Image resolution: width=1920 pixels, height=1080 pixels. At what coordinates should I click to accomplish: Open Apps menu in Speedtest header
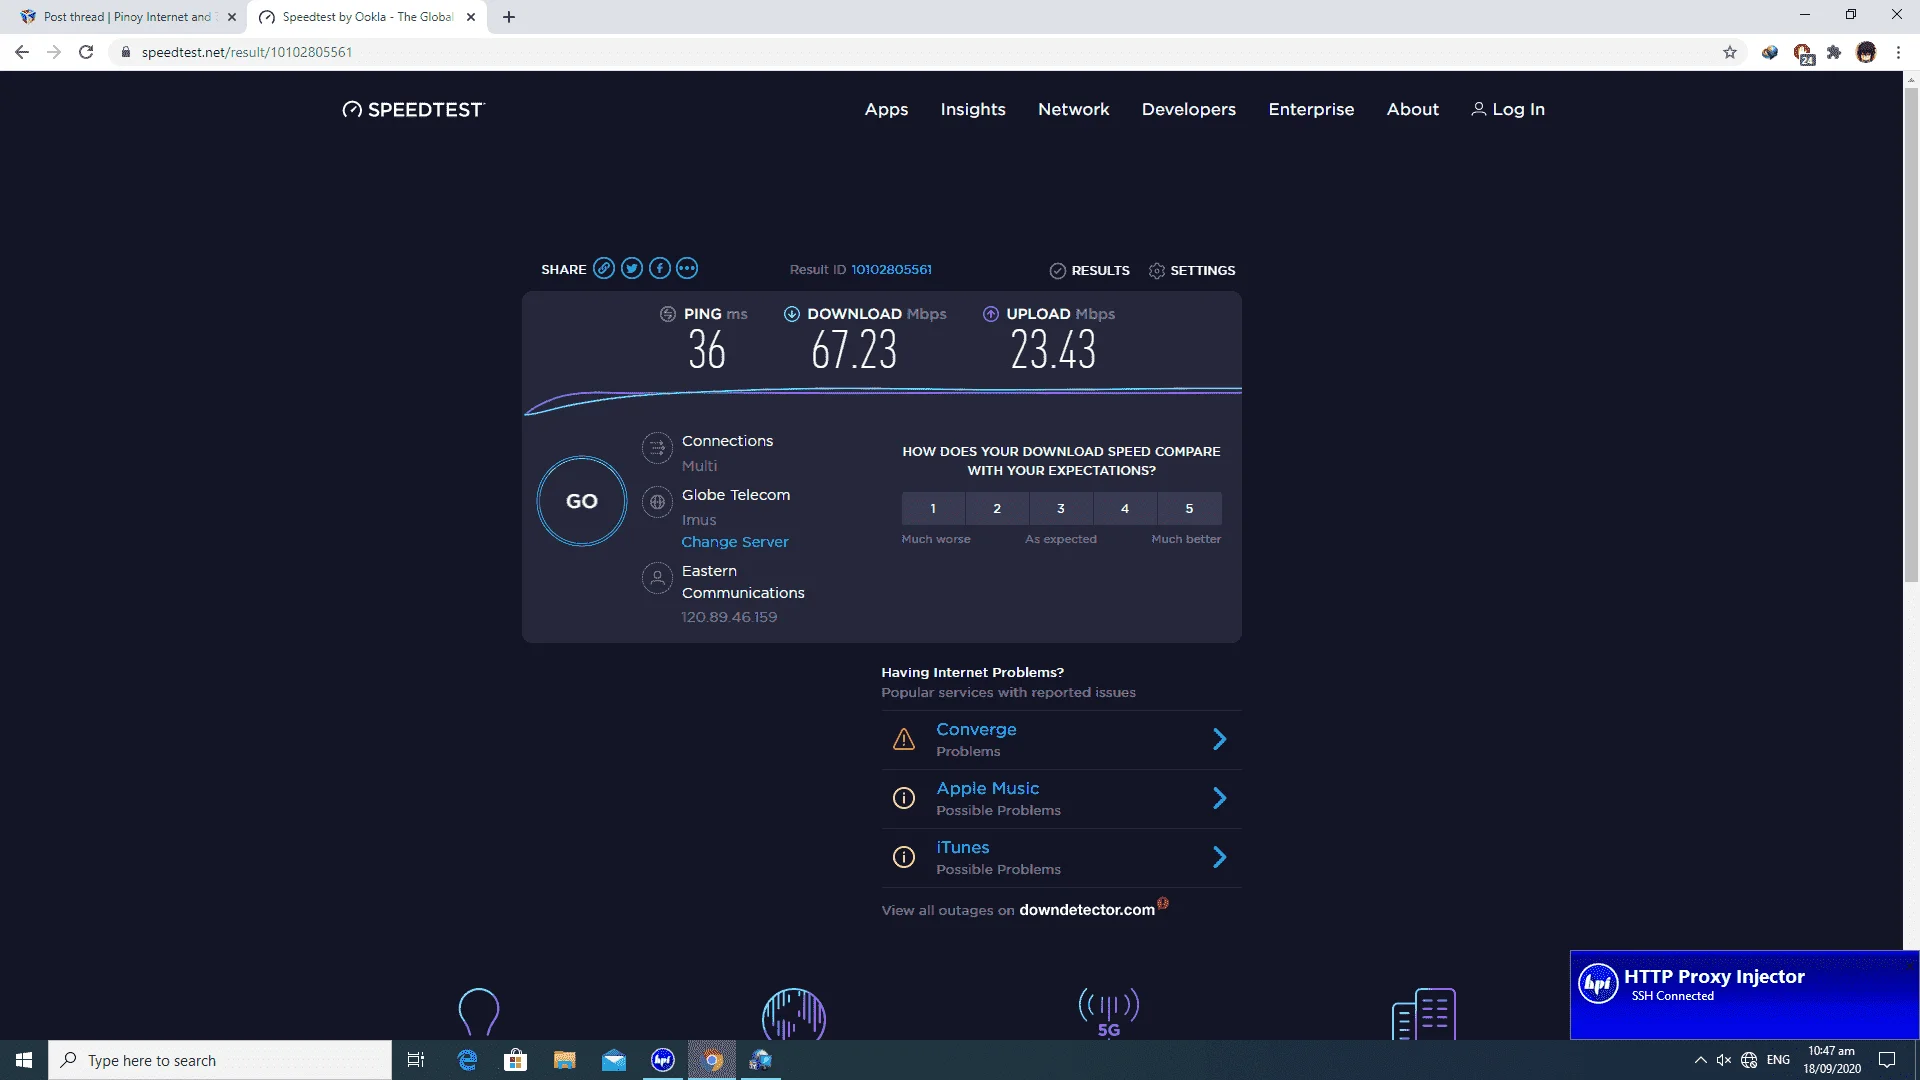click(886, 109)
